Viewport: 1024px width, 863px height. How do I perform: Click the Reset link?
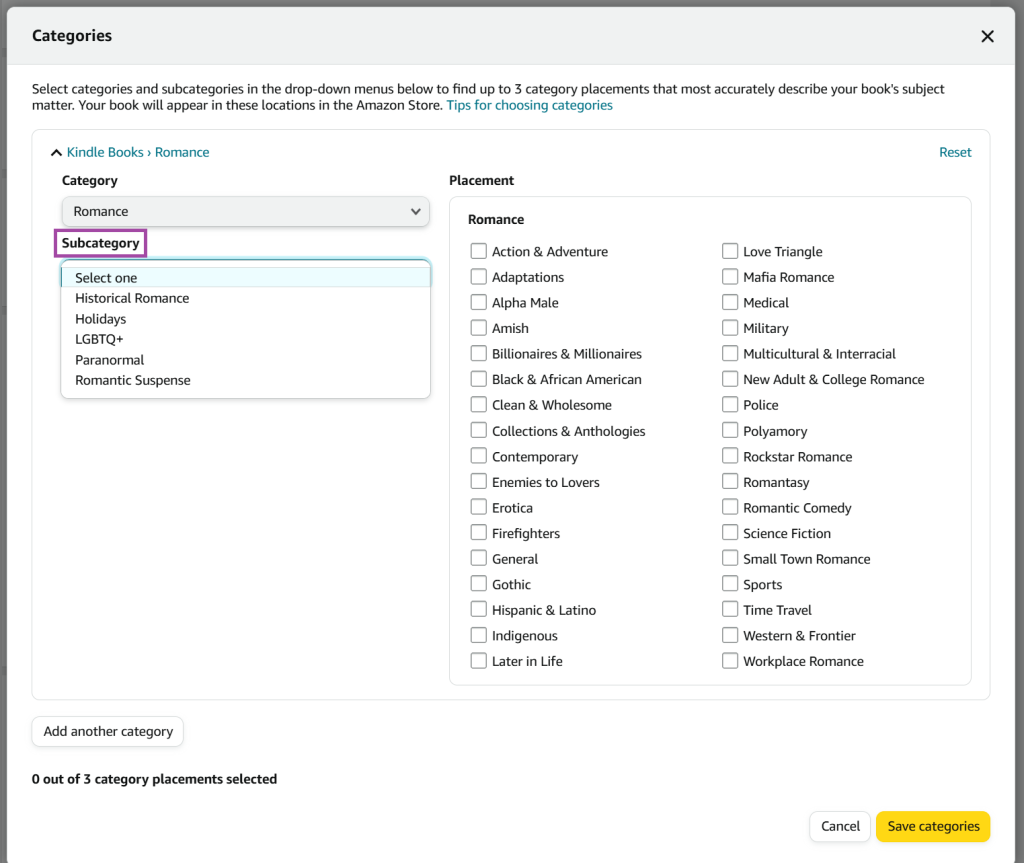pos(955,152)
